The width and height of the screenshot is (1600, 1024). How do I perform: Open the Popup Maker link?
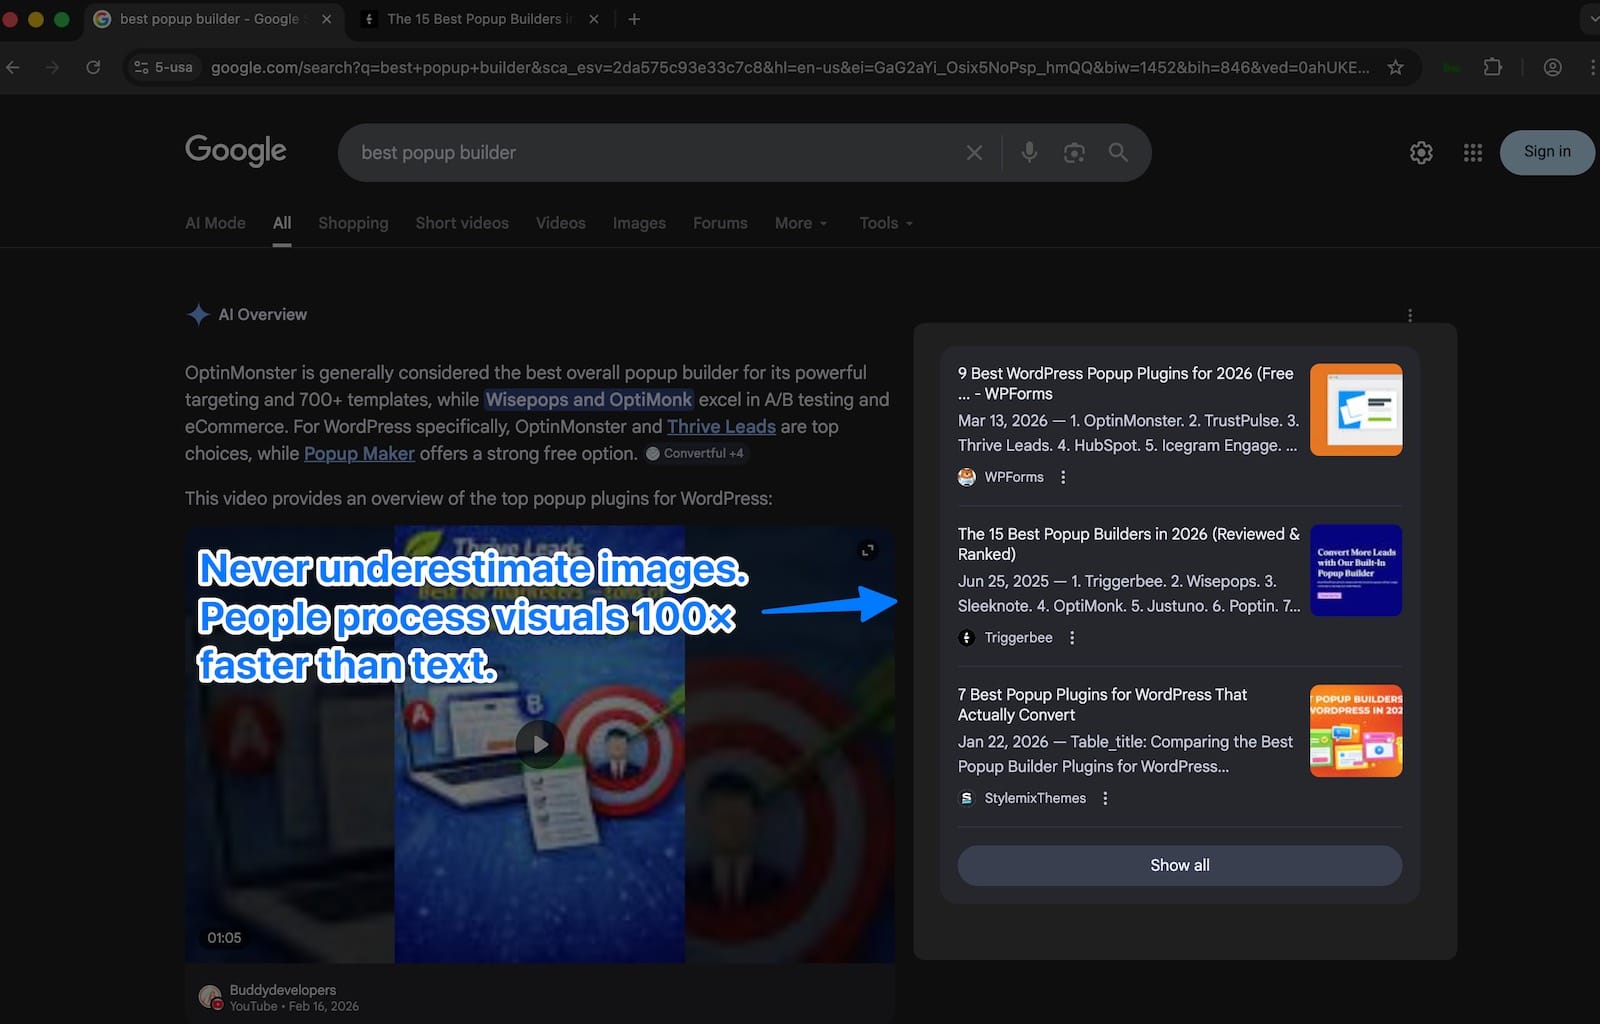pos(359,453)
